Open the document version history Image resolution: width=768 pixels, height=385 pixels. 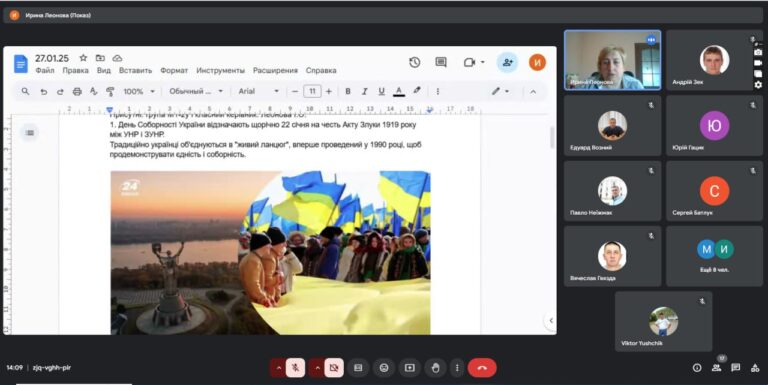click(414, 62)
